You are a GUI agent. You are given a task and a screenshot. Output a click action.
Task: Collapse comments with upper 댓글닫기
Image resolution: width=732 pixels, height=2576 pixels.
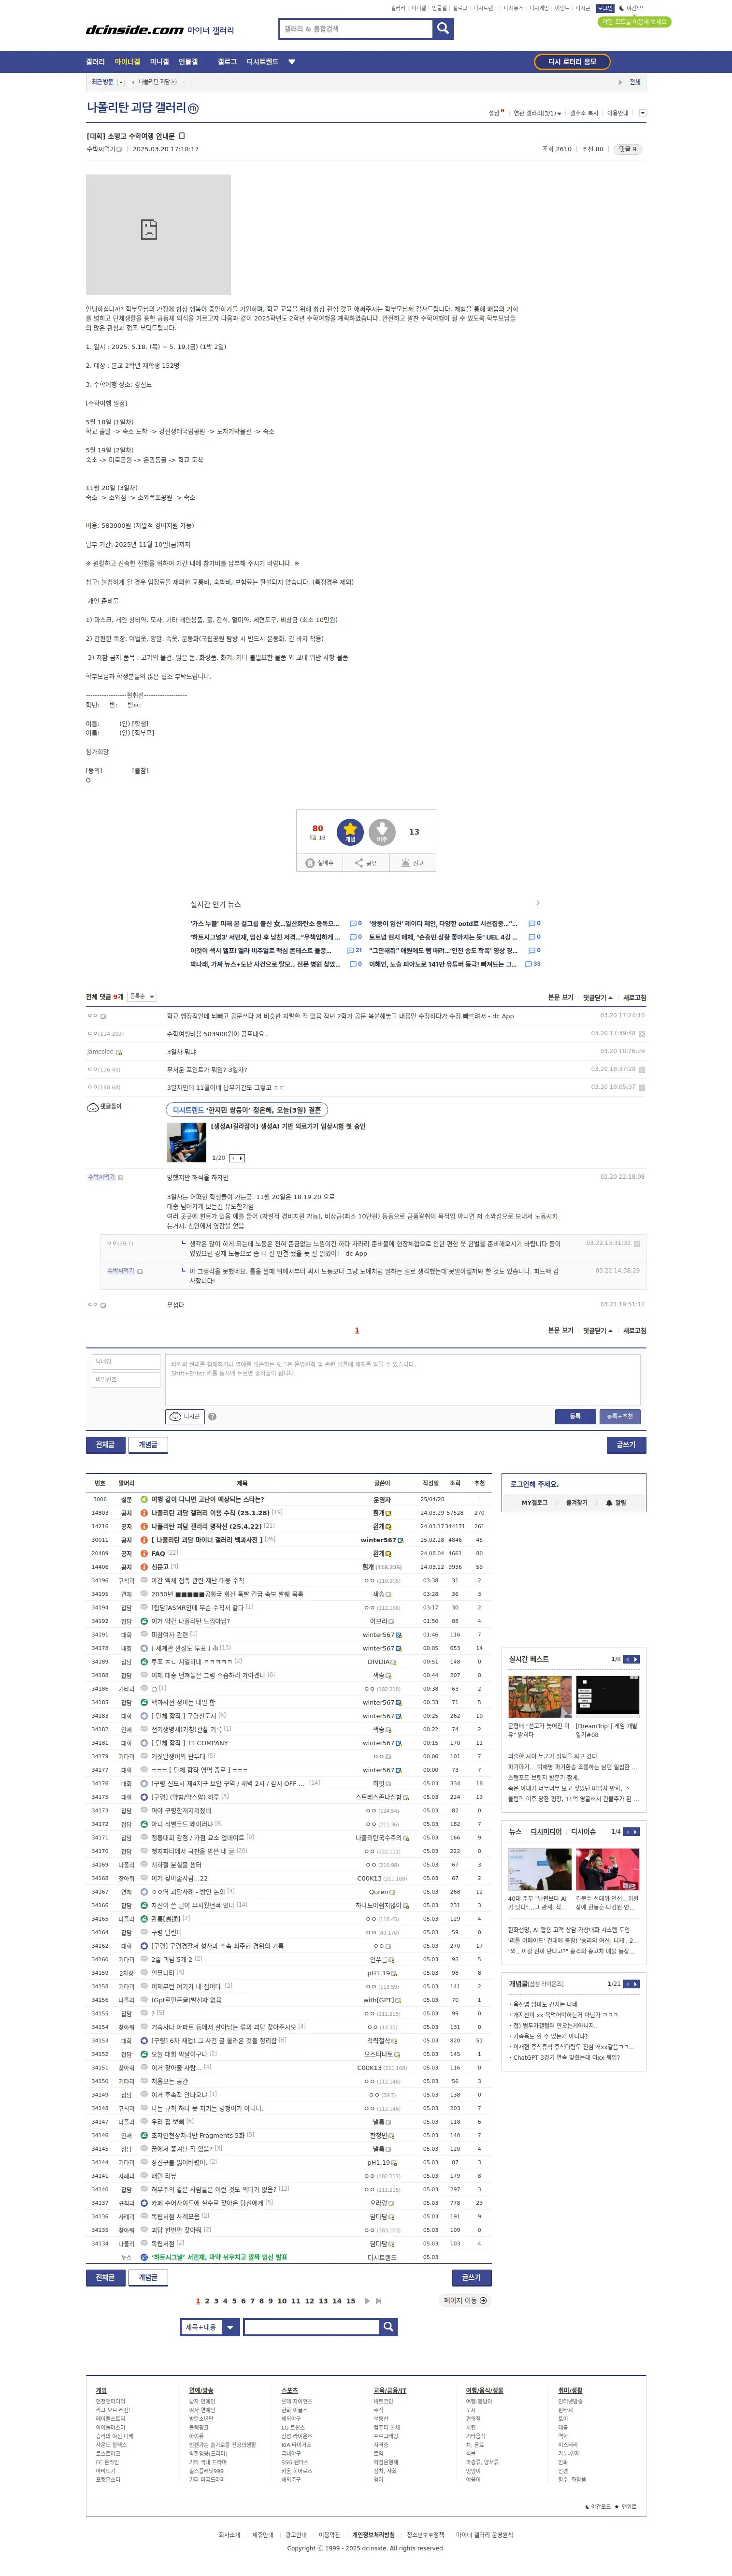[597, 997]
